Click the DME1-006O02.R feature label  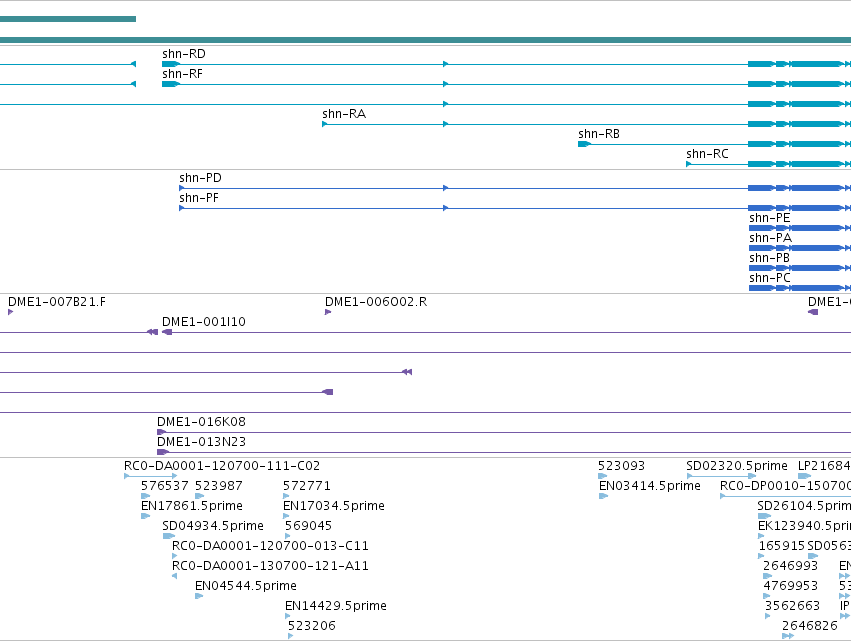point(376,302)
